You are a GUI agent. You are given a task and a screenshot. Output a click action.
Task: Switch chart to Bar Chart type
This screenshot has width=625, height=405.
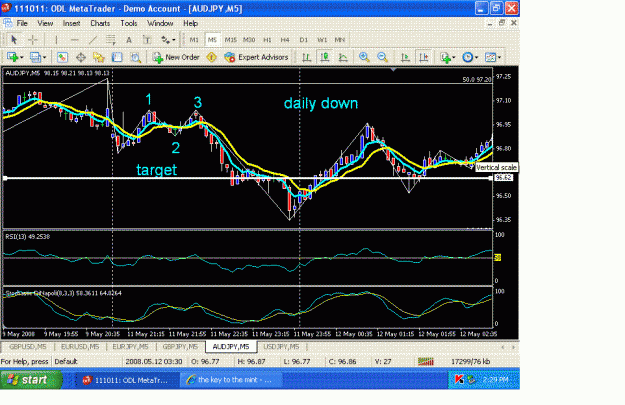306,57
